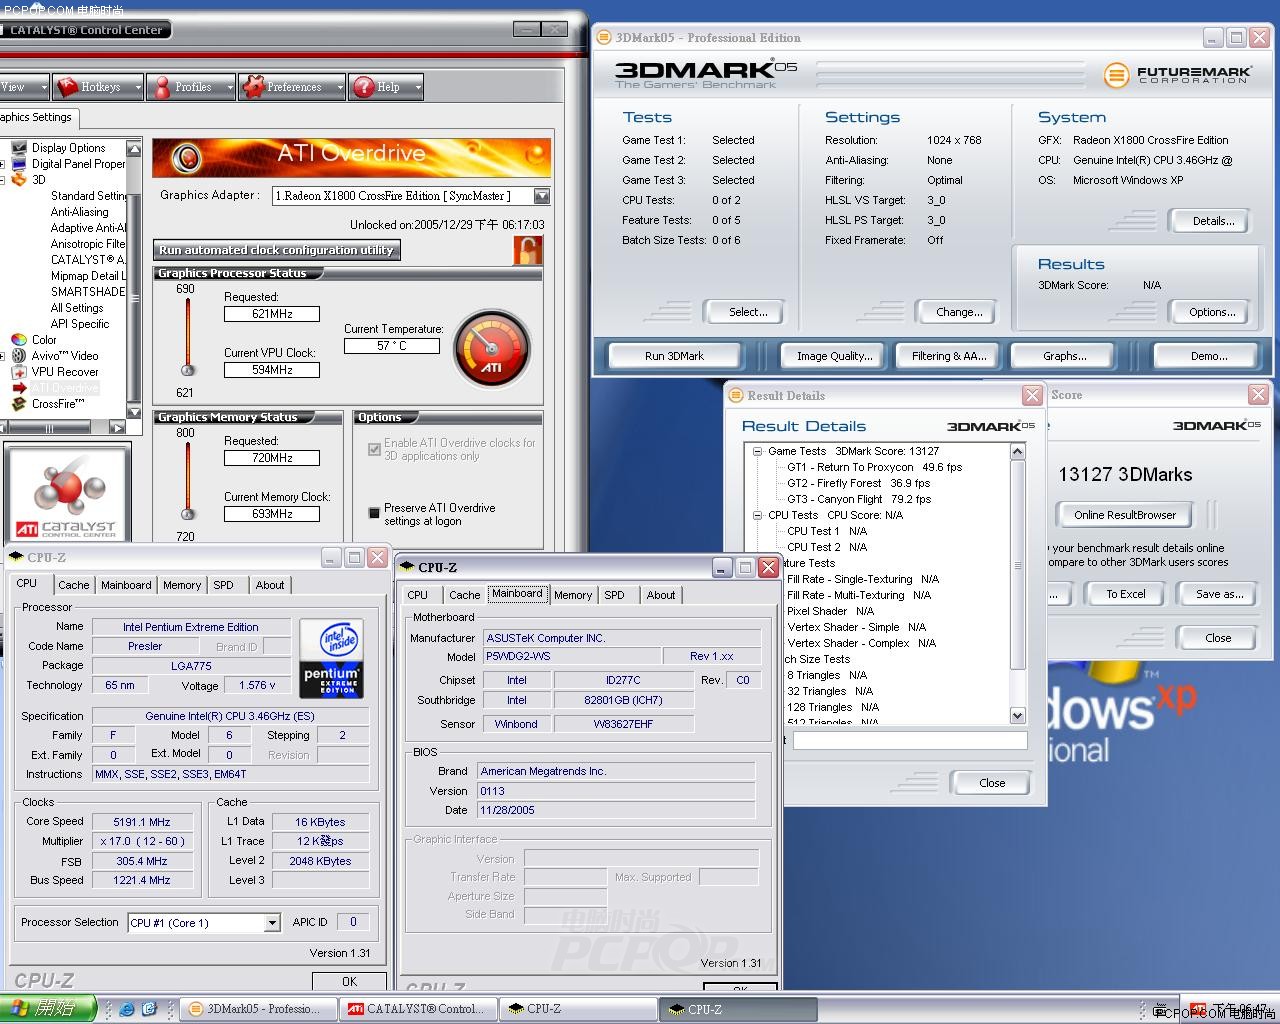Select the ATI Overdrive arrow icon in tree
Viewport: 1280px width, 1024px height.
(x=18, y=388)
